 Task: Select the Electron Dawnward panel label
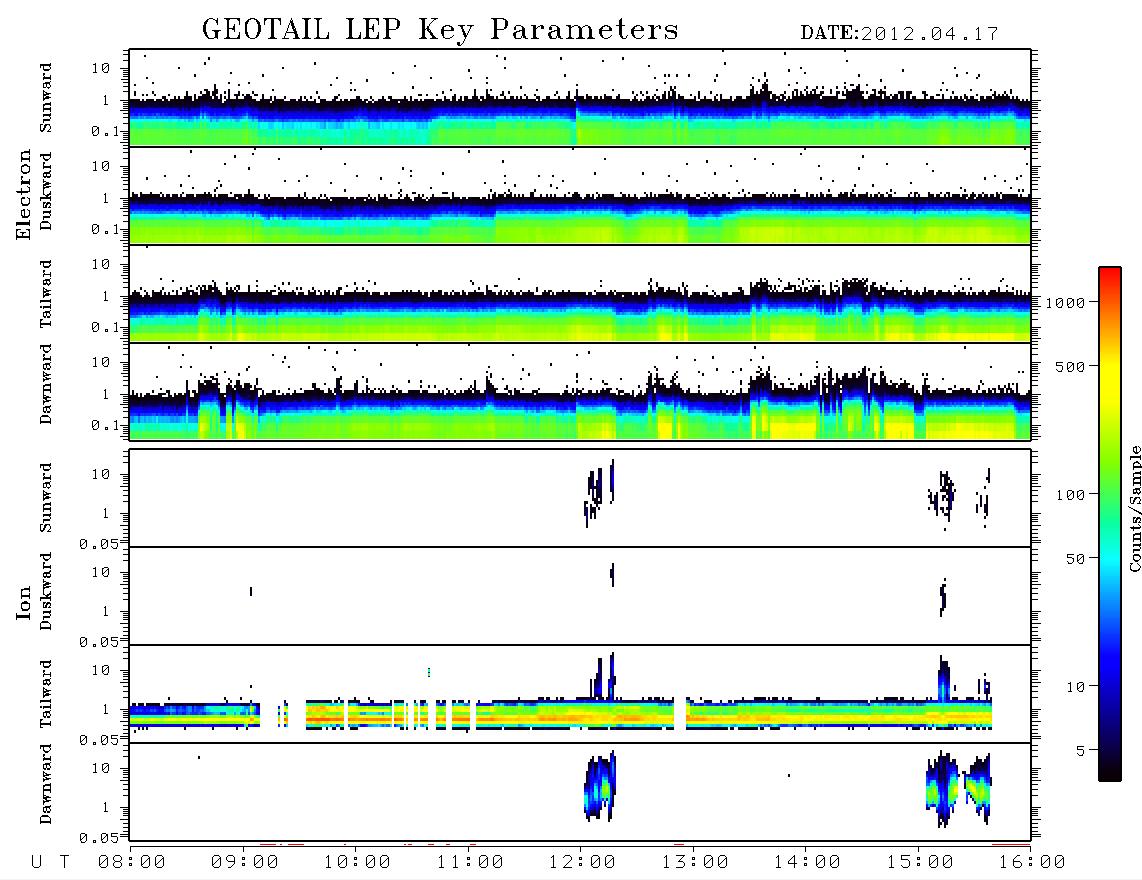[x=46, y=384]
